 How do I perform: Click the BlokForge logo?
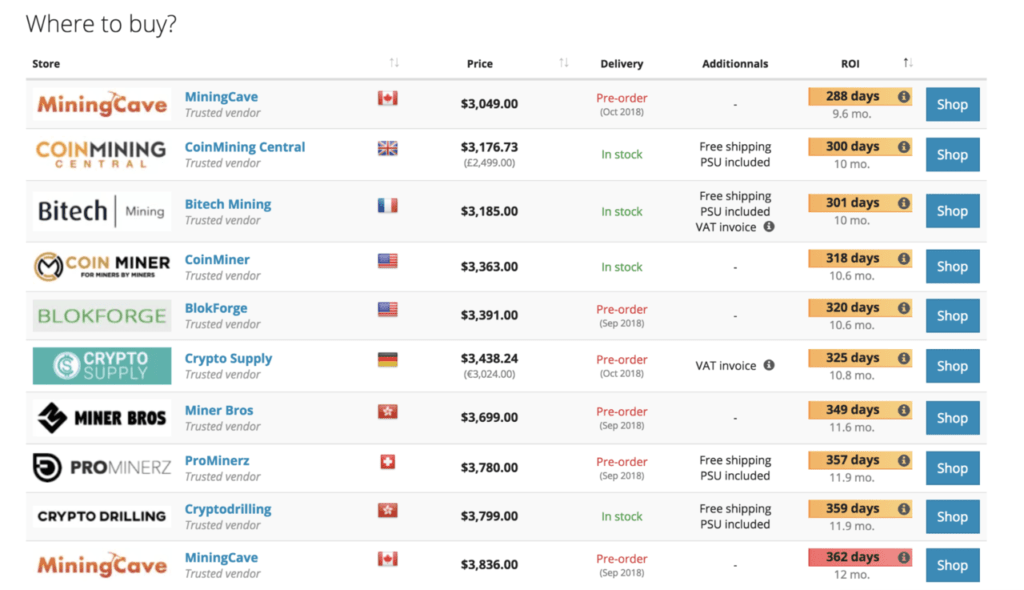102,316
